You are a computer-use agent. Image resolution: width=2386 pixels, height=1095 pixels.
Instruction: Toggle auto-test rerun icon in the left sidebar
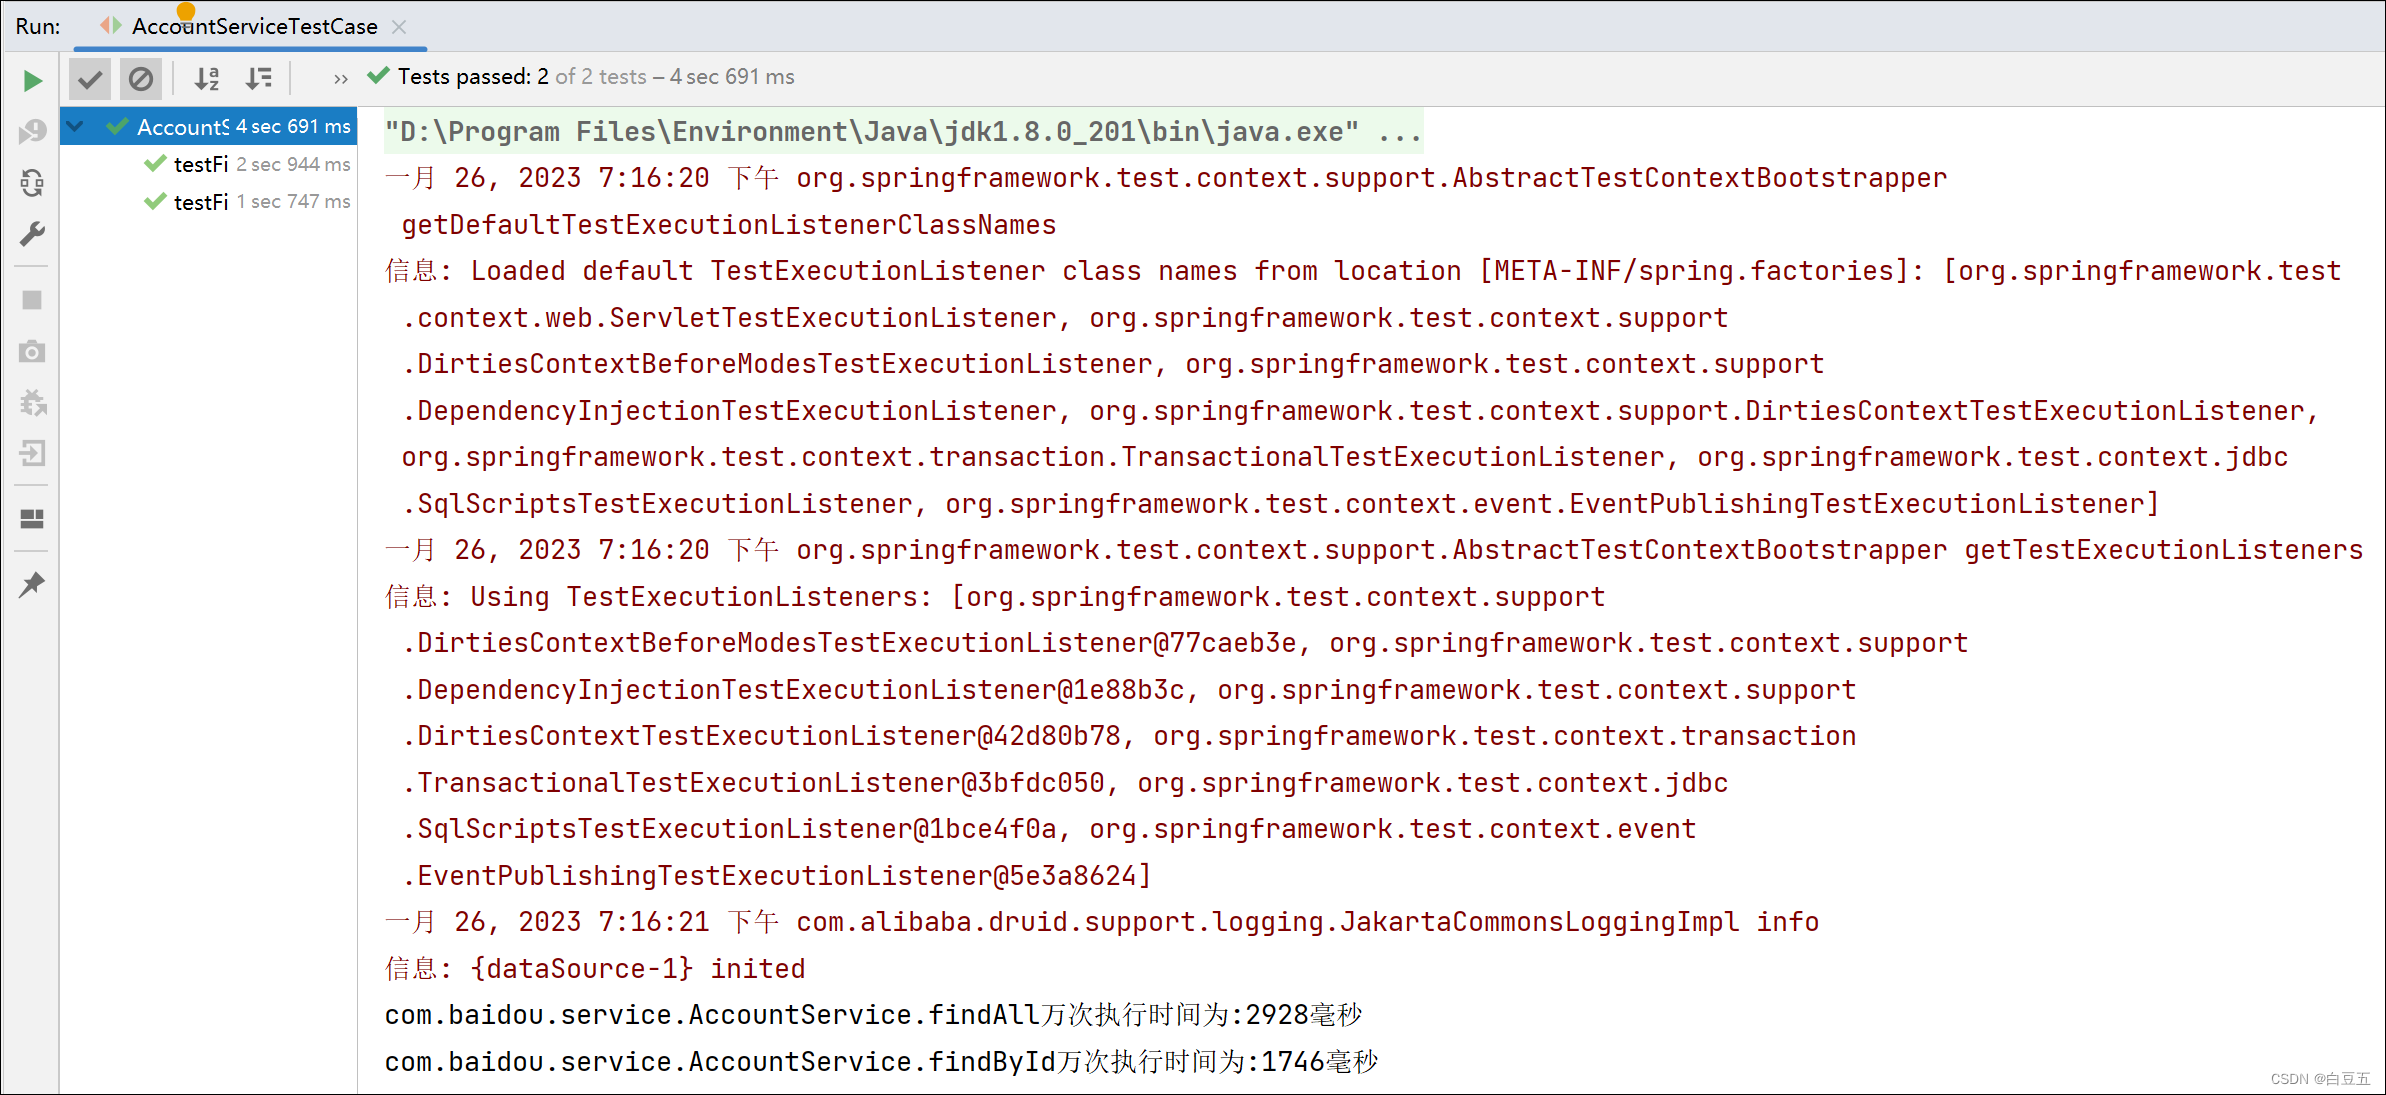(x=33, y=183)
